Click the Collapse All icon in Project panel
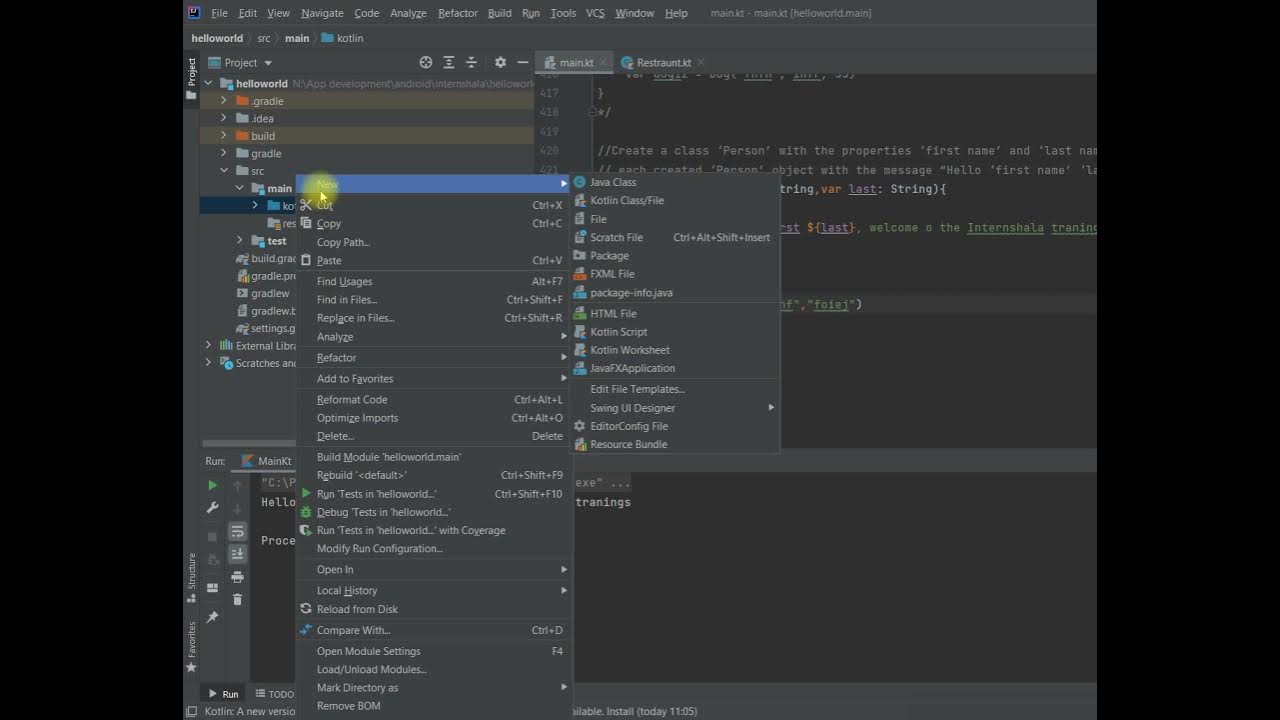Viewport: 1280px width, 720px height. tap(472, 62)
